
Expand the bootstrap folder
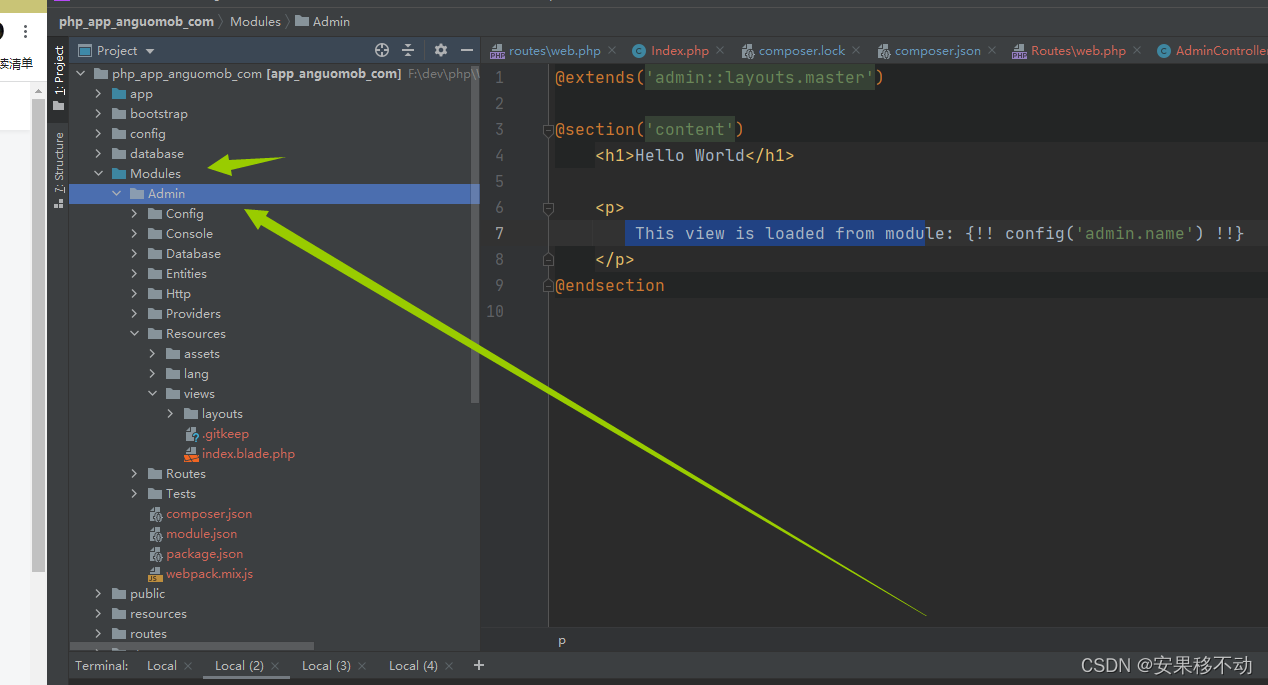point(98,114)
